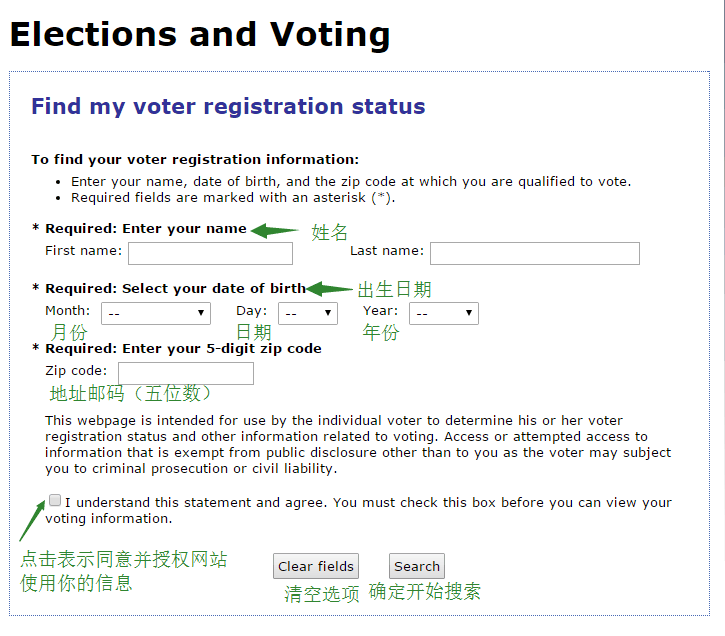
Task: Click the 'Zip code:' label
Action: [76, 371]
